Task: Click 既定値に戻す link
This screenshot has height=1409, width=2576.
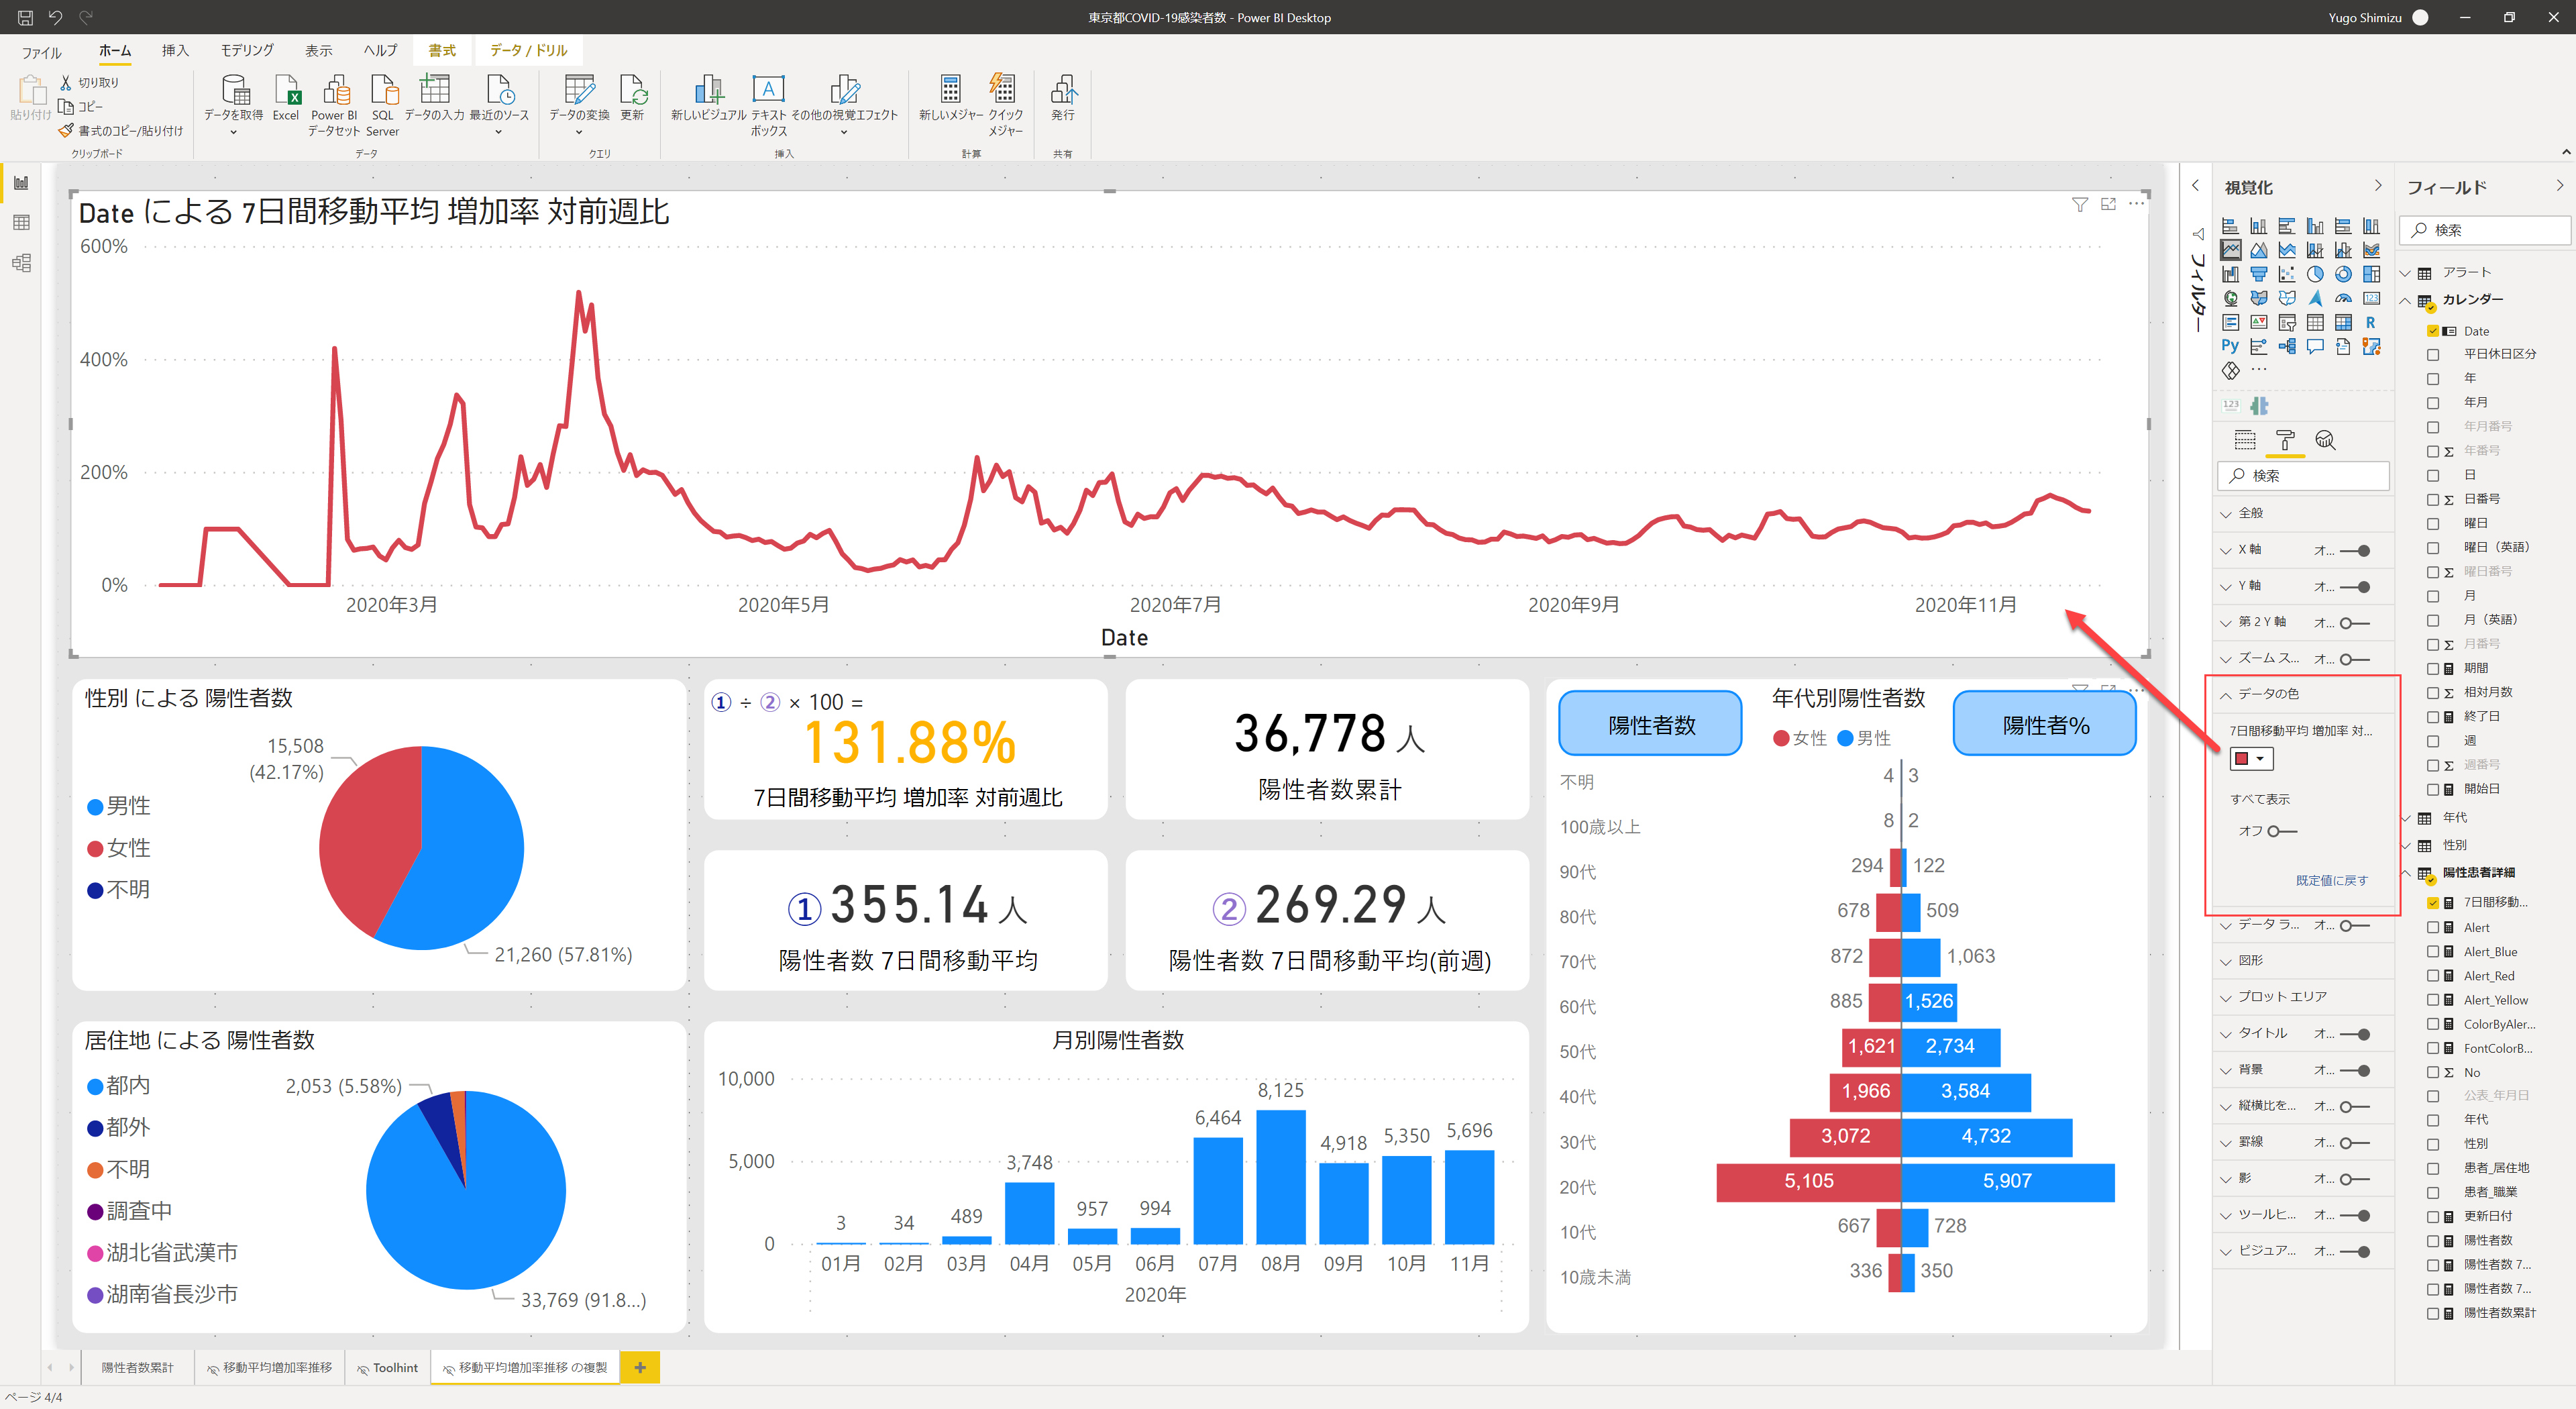Action: 2332,880
